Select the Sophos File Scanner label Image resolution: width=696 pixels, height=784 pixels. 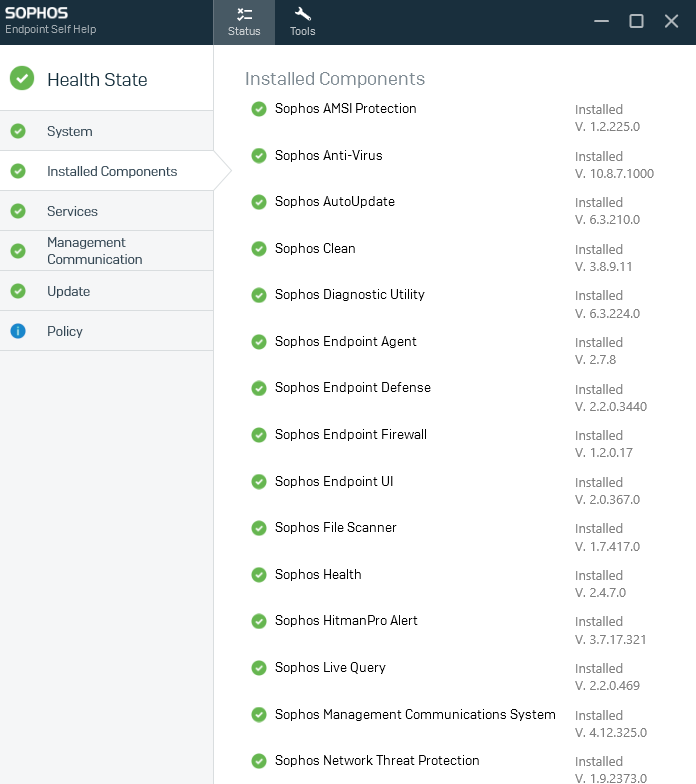click(336, 528)
